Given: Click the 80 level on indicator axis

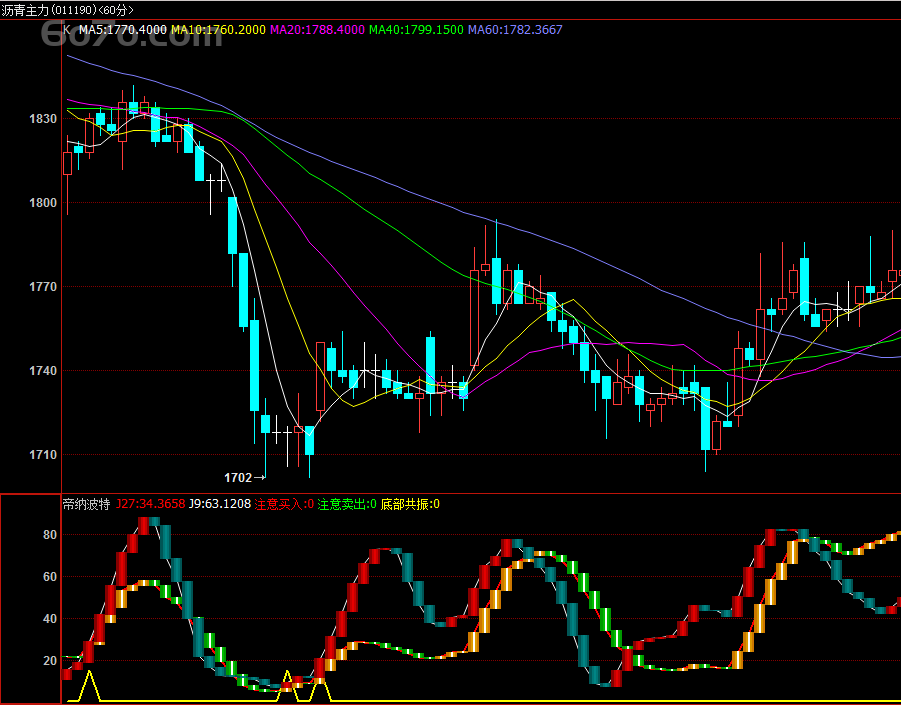Looking at the screenshot, I should [x=50, y=535].
